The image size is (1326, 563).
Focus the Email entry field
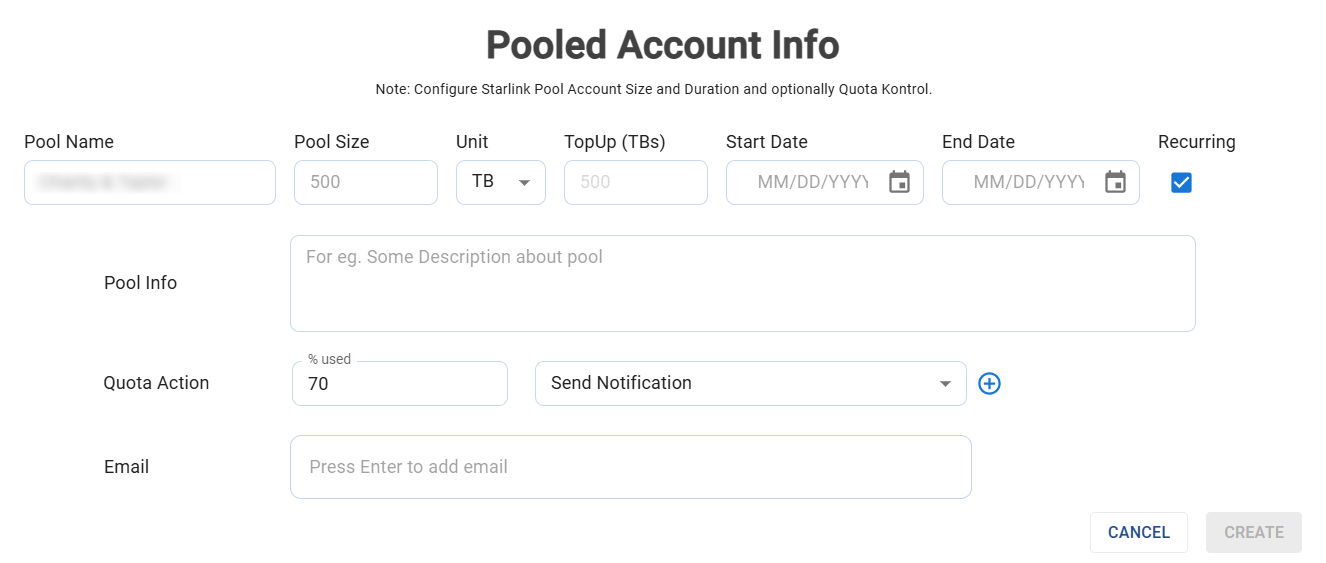click(x=630, y=467)
